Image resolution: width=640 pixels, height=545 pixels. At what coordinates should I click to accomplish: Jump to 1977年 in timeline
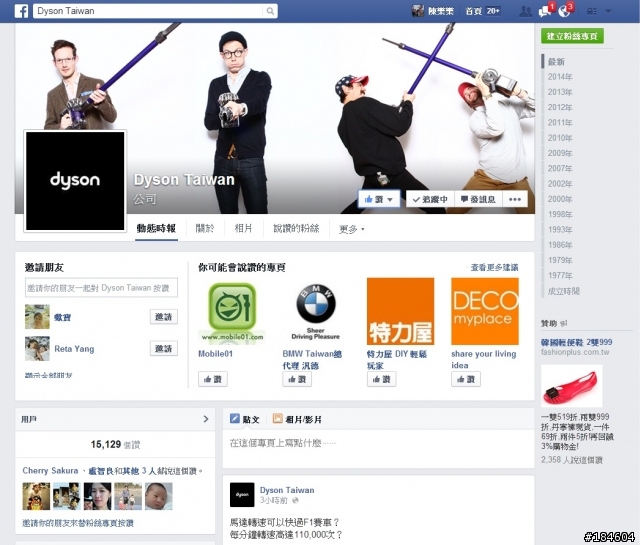point(560,276)
